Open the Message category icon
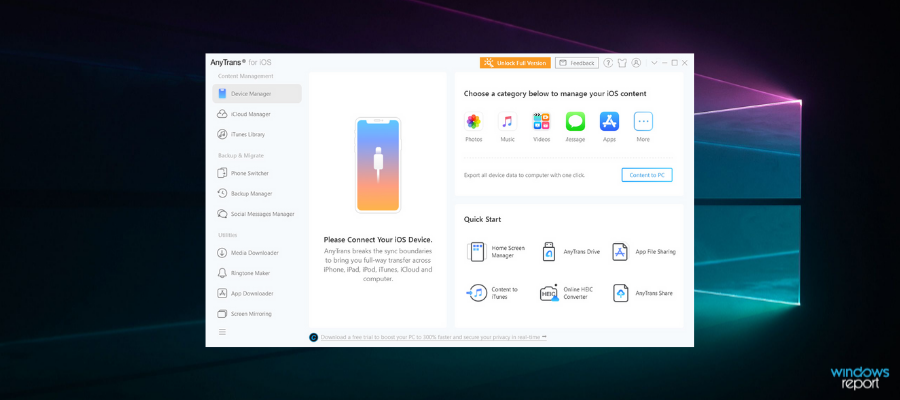The height and width of the screenshot is (400, 900). pyautogui.click(x=575, y=122)
